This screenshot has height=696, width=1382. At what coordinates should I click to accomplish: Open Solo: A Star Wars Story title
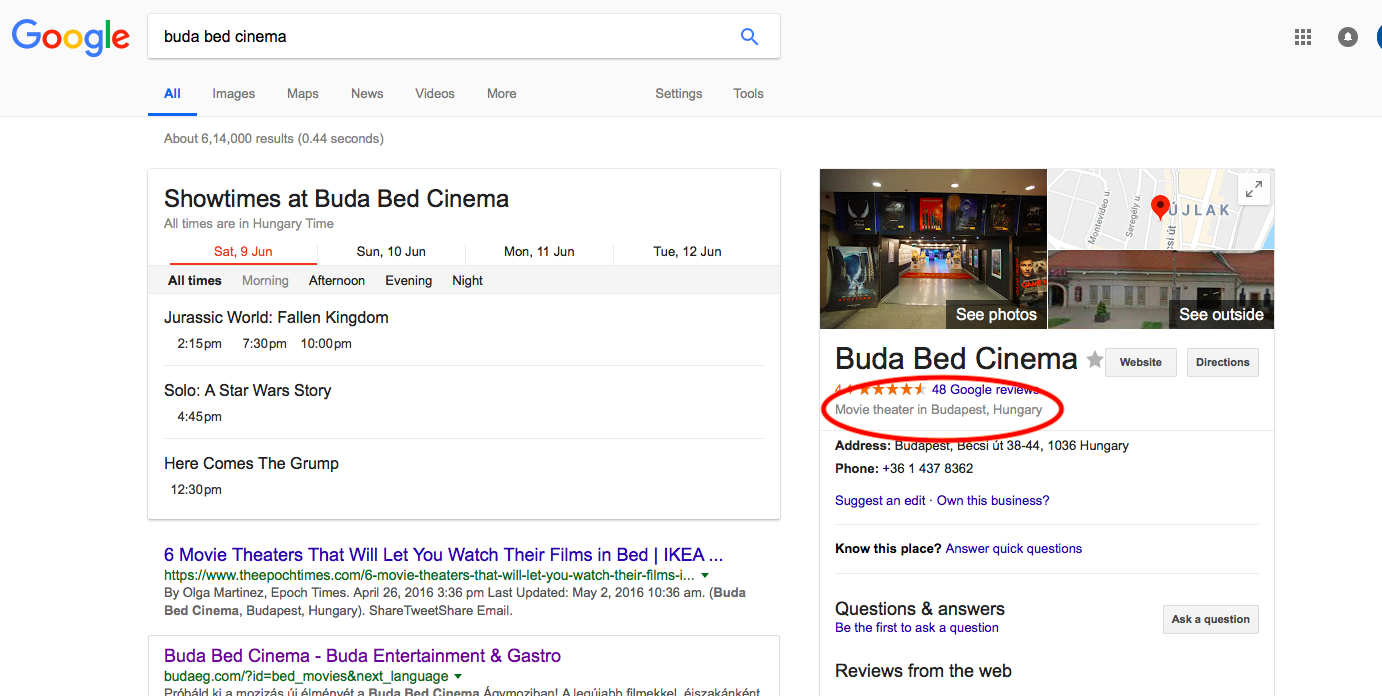[247, 390]
